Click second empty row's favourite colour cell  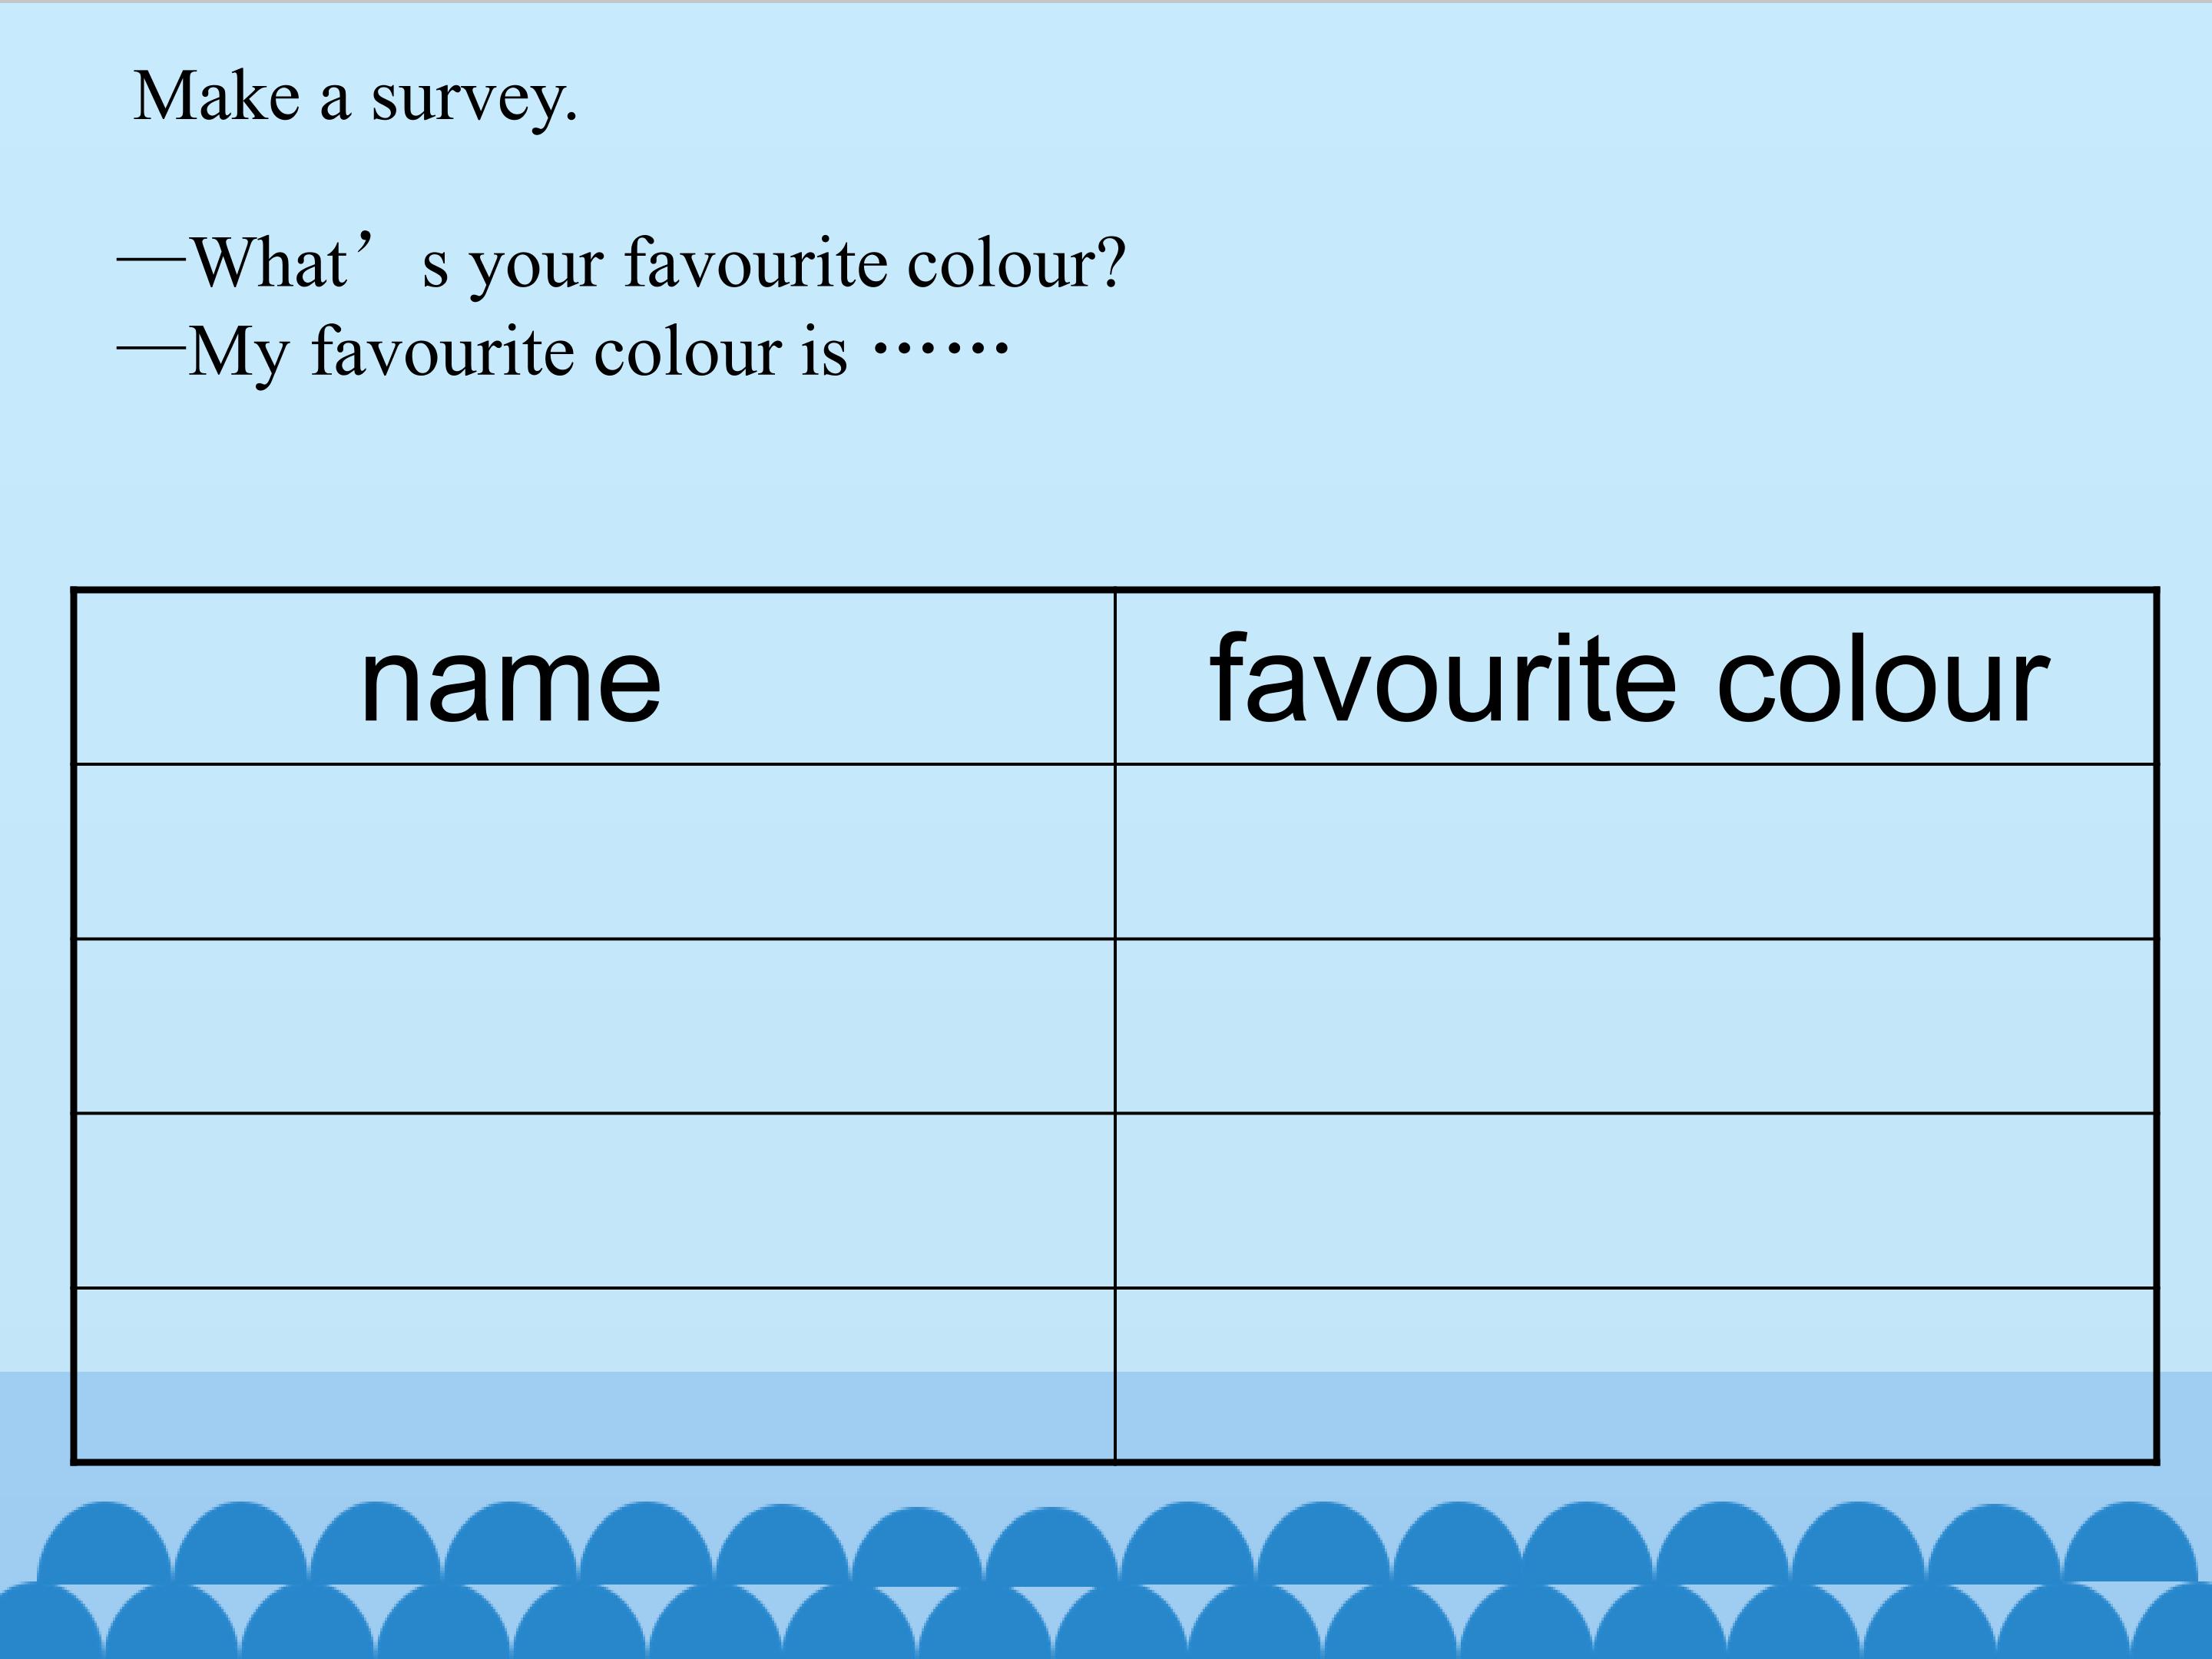(1634, 1026)
